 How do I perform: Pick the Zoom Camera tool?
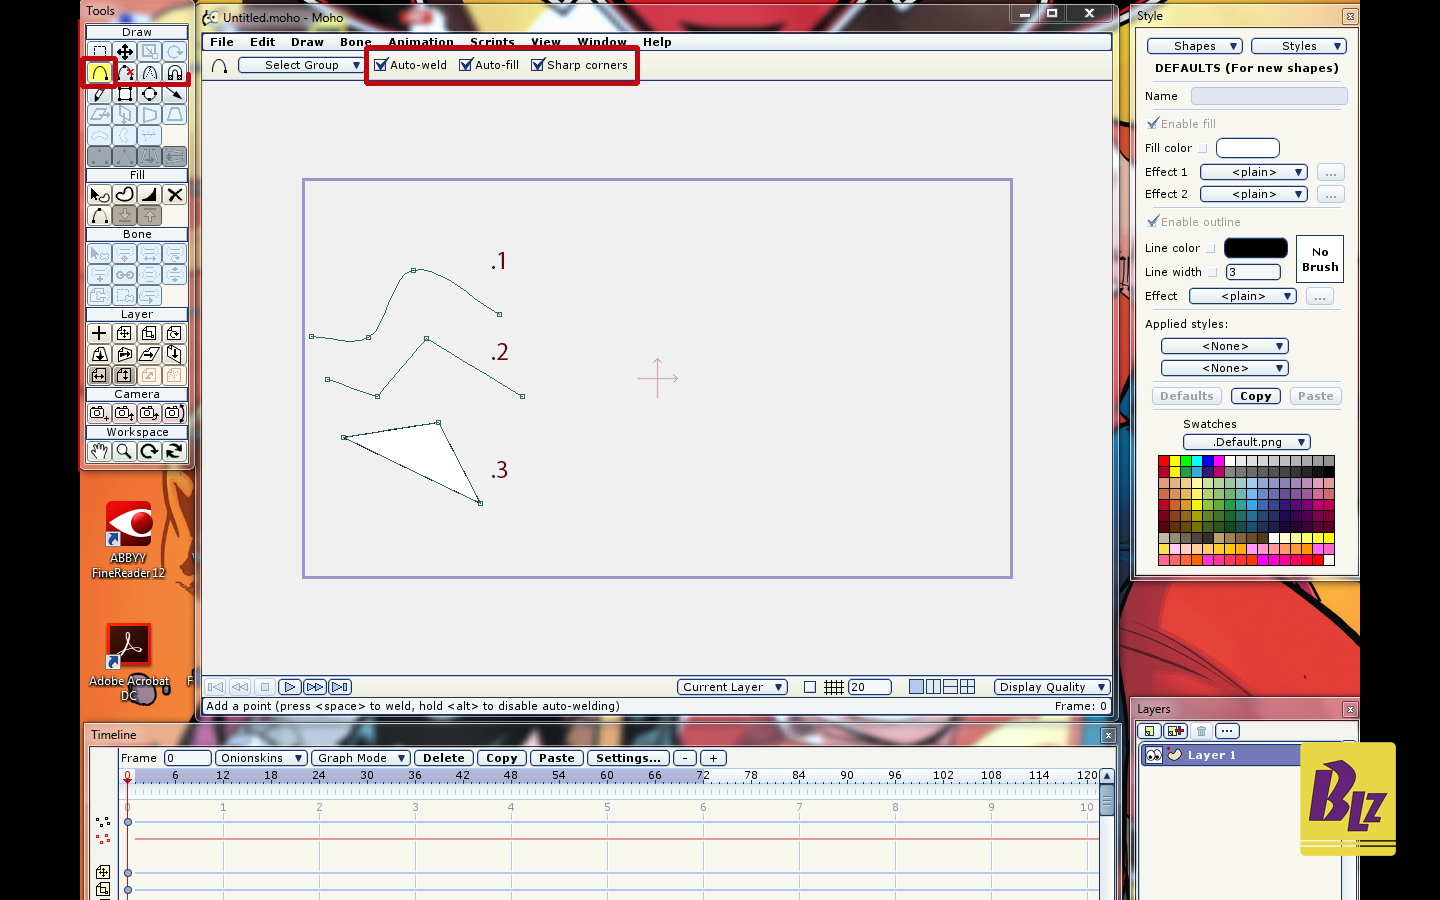[124, 412]
